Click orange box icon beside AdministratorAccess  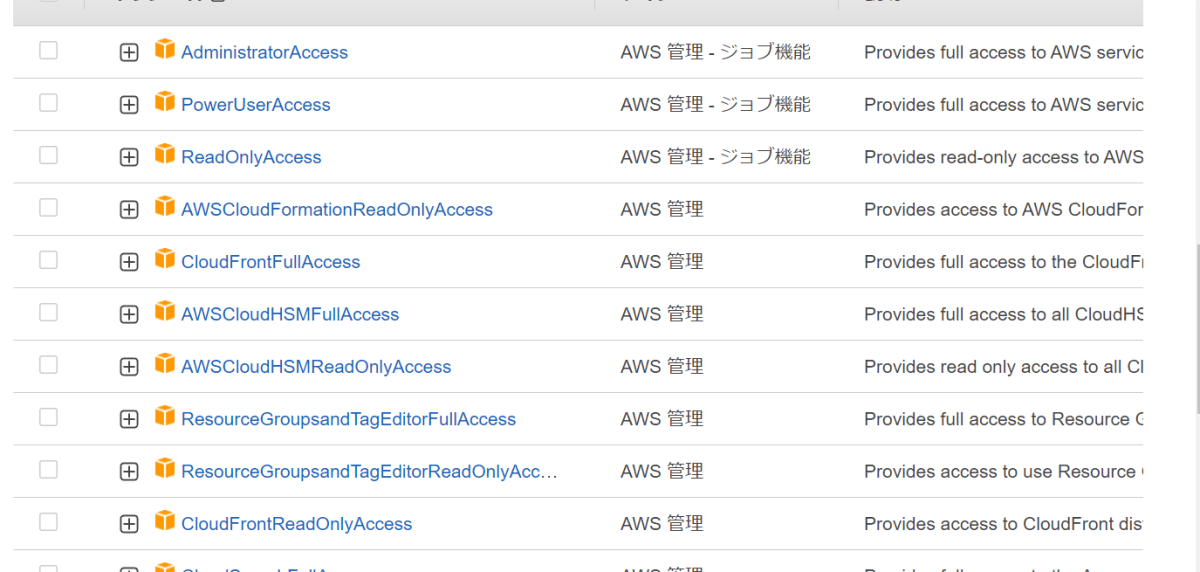click(165, 49)
